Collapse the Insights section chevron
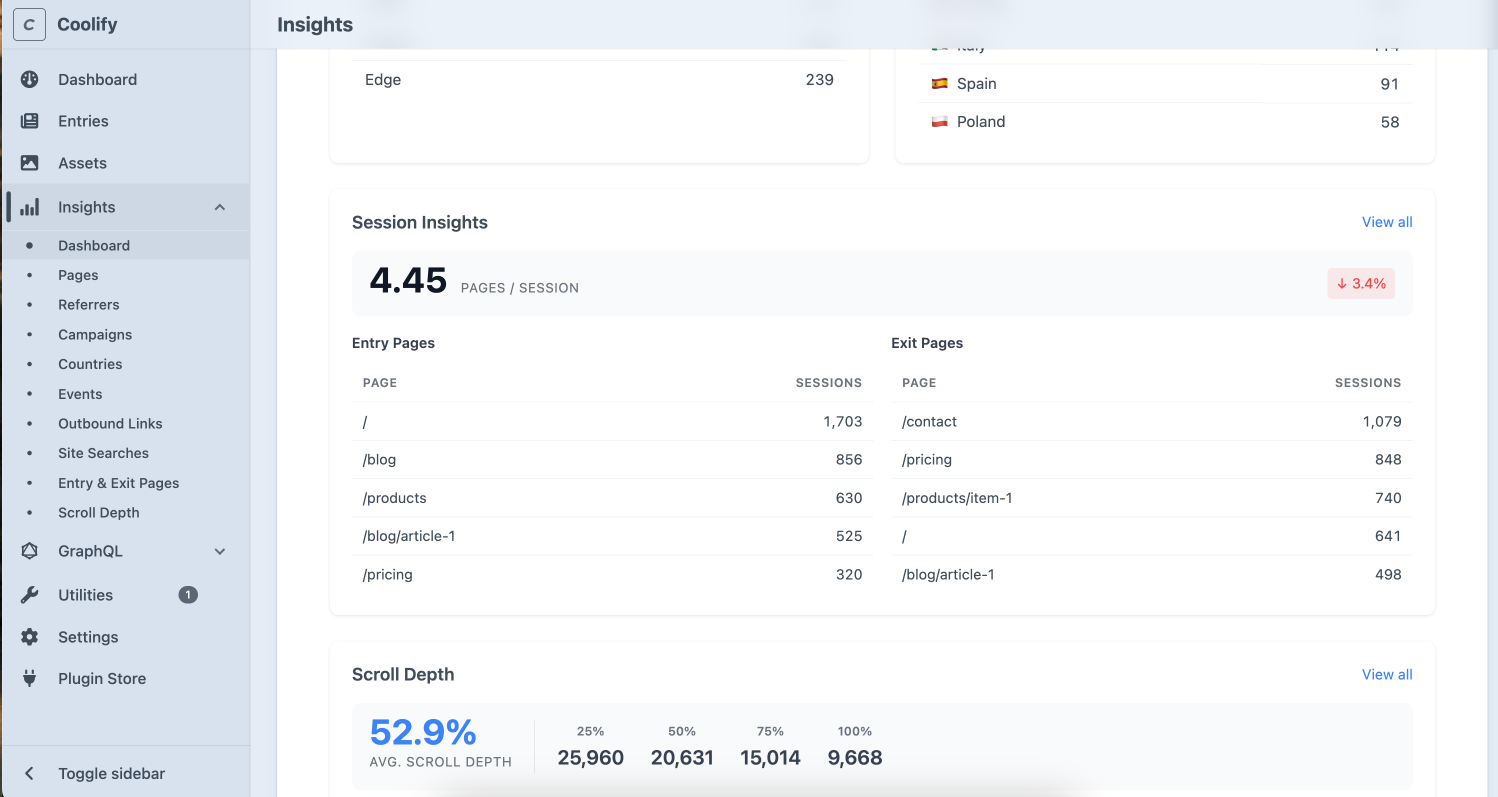This screenshot has width=1498, height=797. point(220,207)
